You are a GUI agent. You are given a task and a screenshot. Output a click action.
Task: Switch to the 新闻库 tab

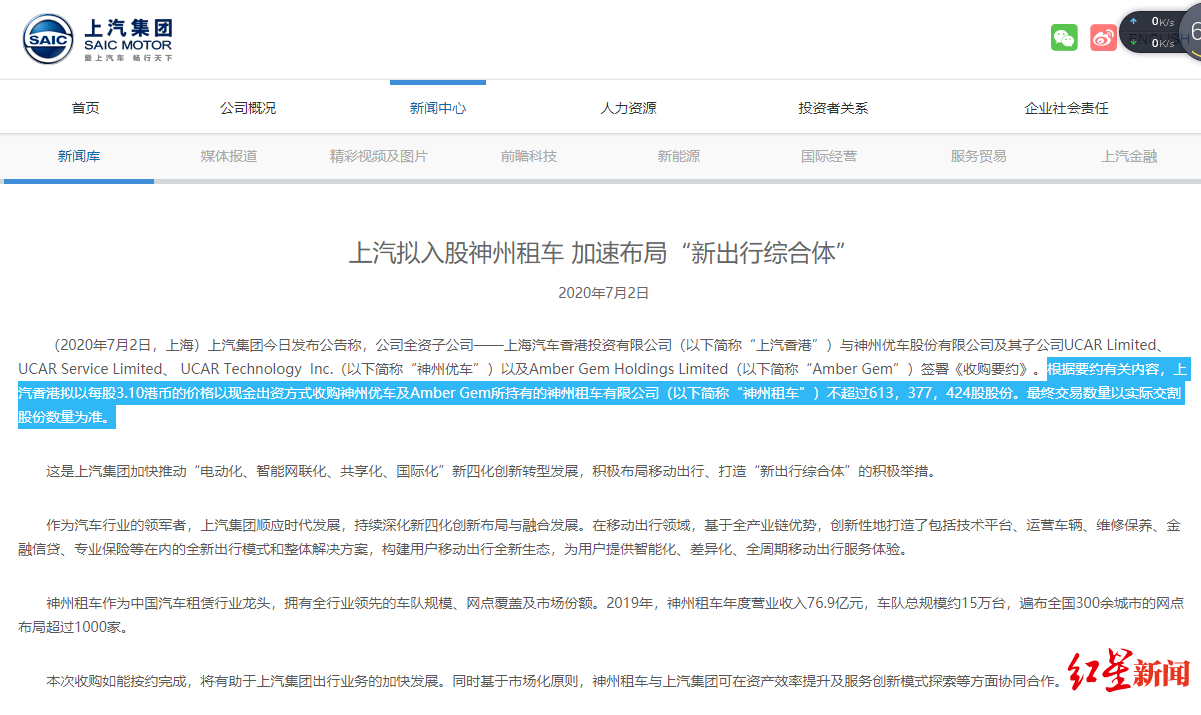(79, 156)
